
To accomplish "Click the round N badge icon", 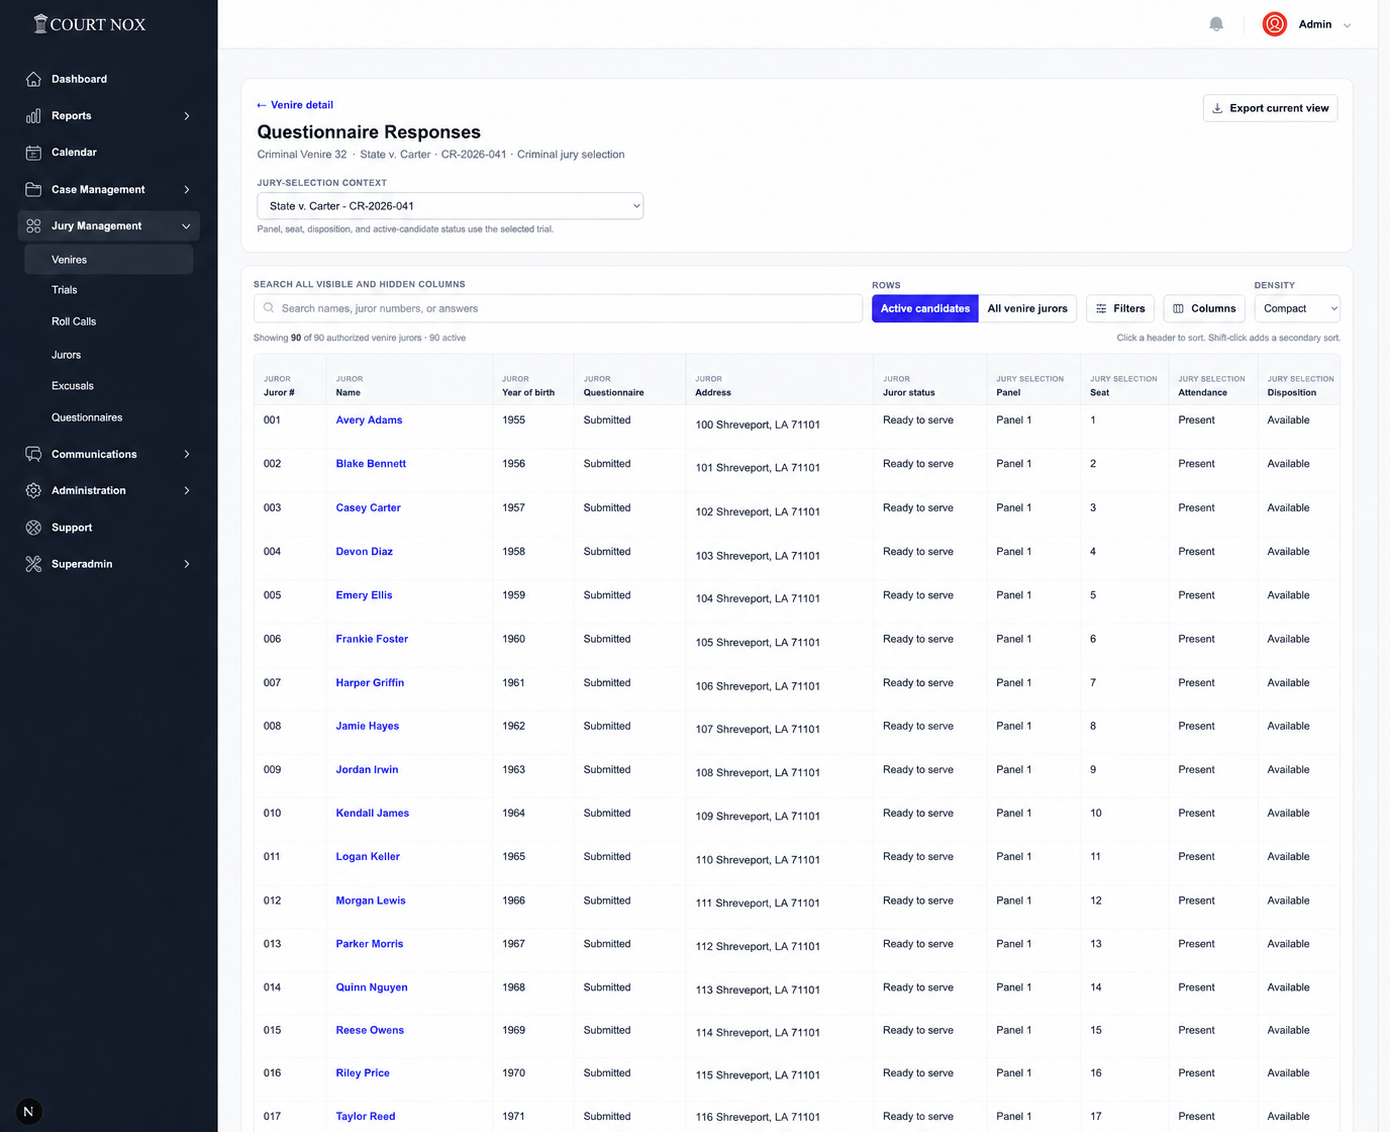I will (x=28, y=1111).
